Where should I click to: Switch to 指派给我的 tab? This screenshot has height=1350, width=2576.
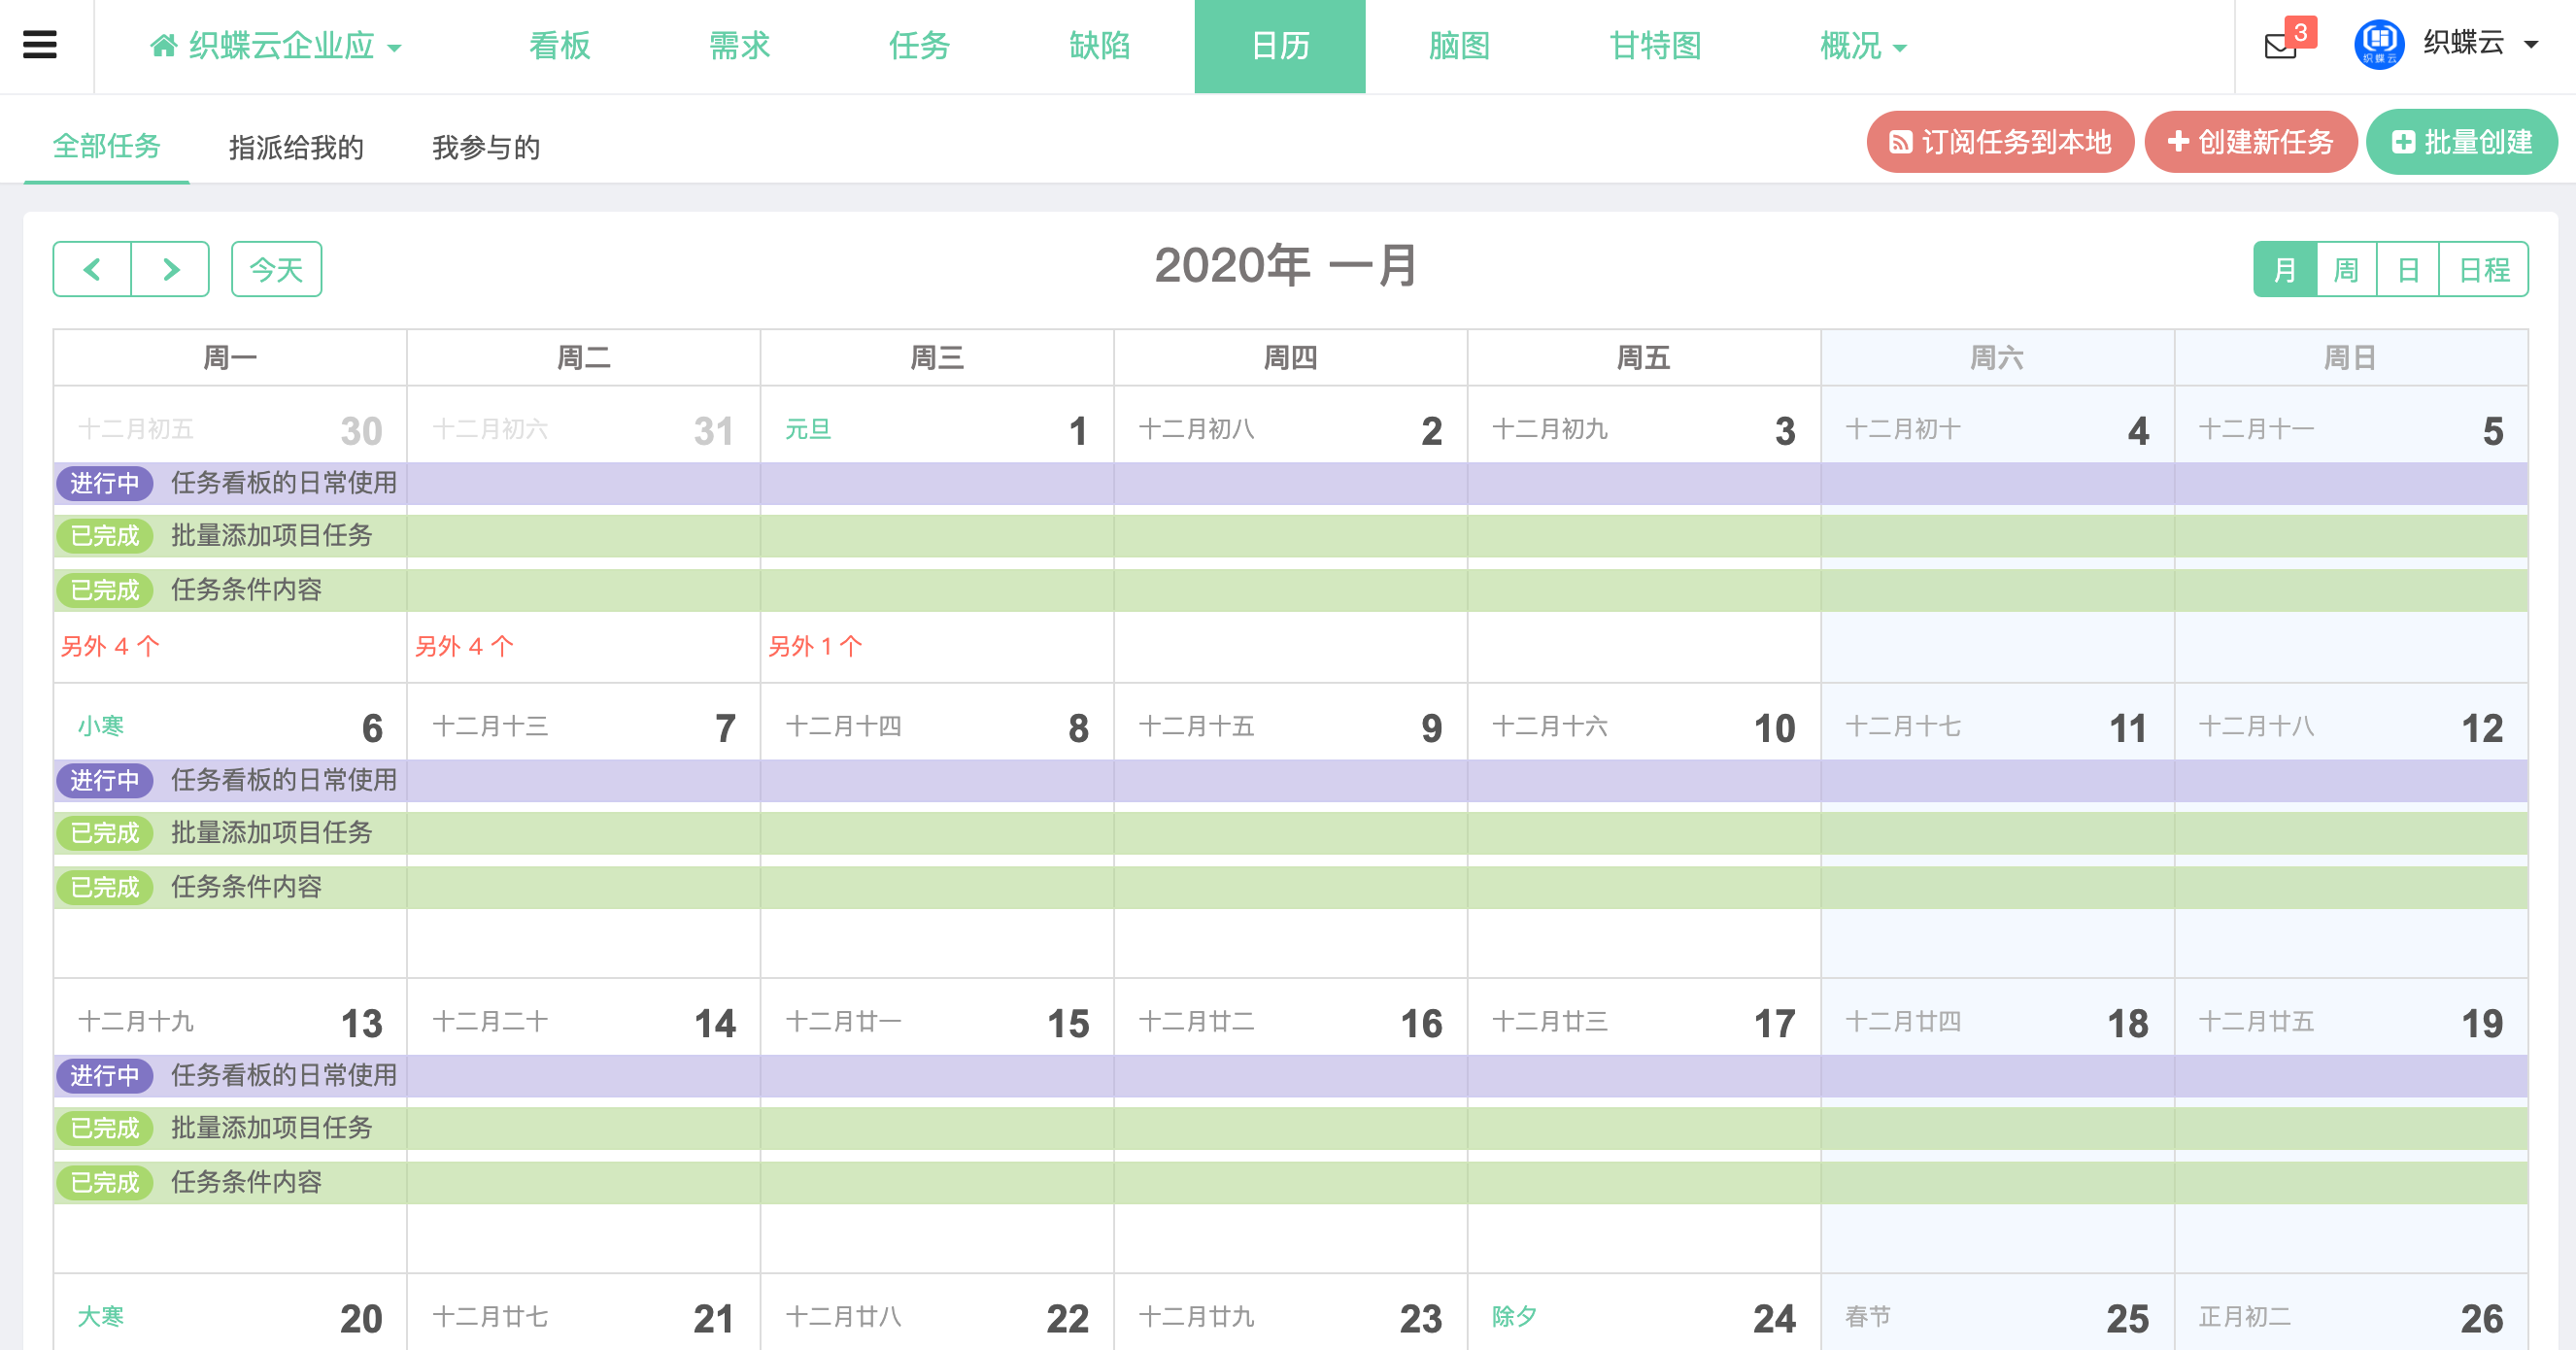coord(296,147)
